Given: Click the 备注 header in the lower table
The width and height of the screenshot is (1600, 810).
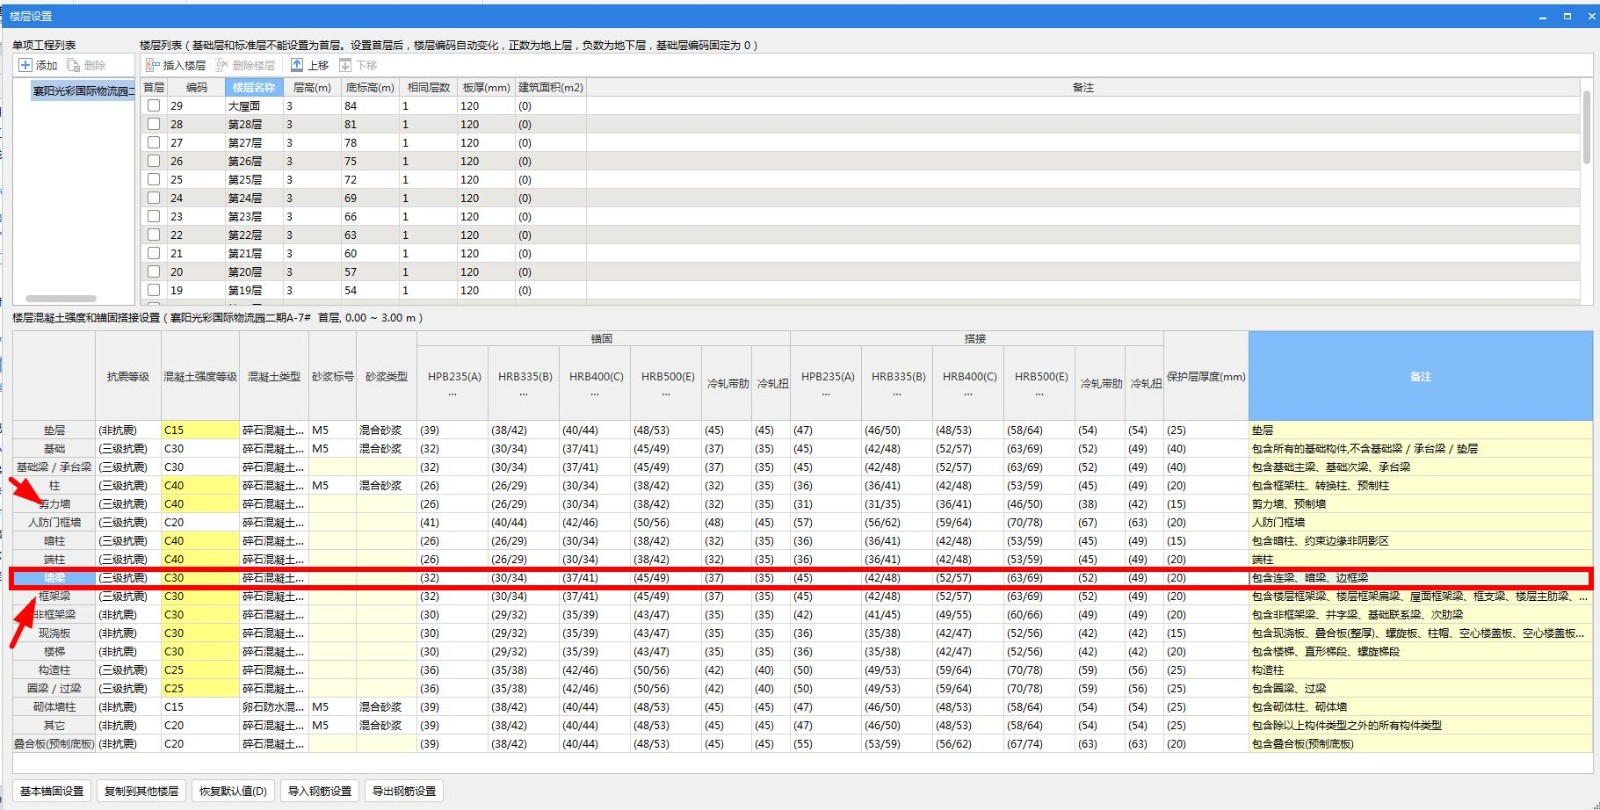Looking at the screenshot, I should tap(1420, 376).
